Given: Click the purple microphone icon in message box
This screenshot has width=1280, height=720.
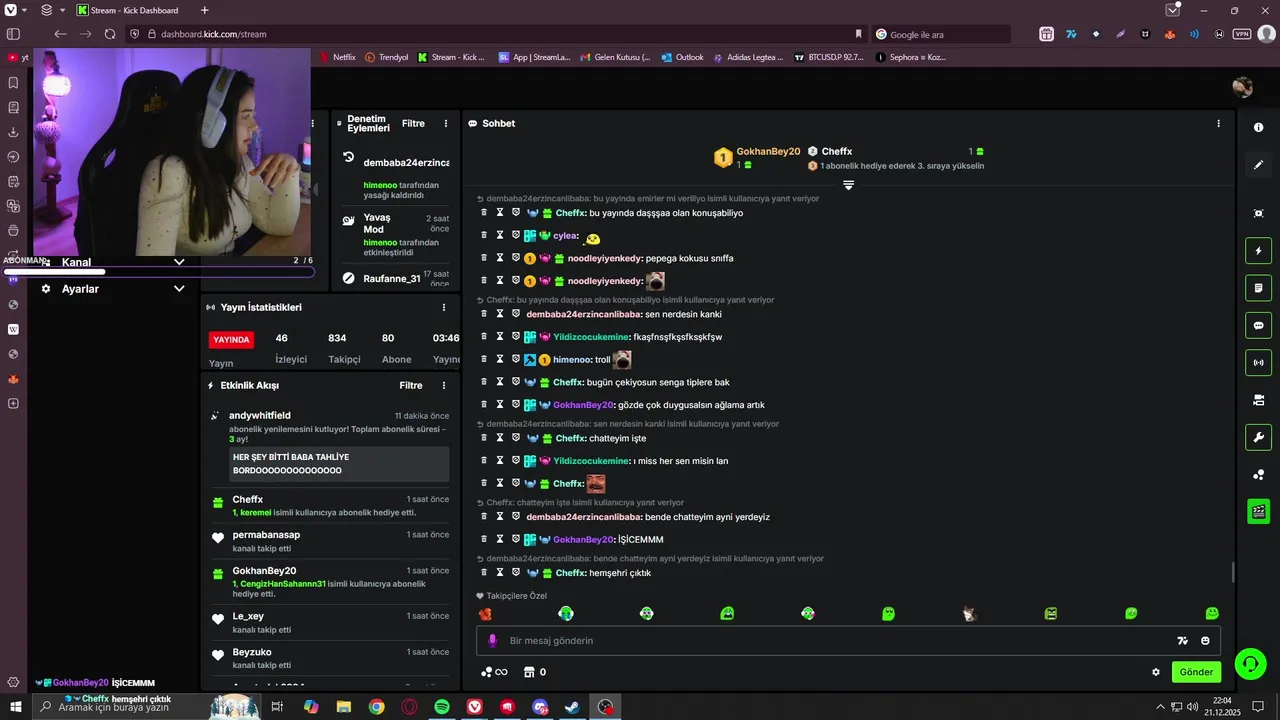Looking at the screenshot, I should [x=492, y=641].
